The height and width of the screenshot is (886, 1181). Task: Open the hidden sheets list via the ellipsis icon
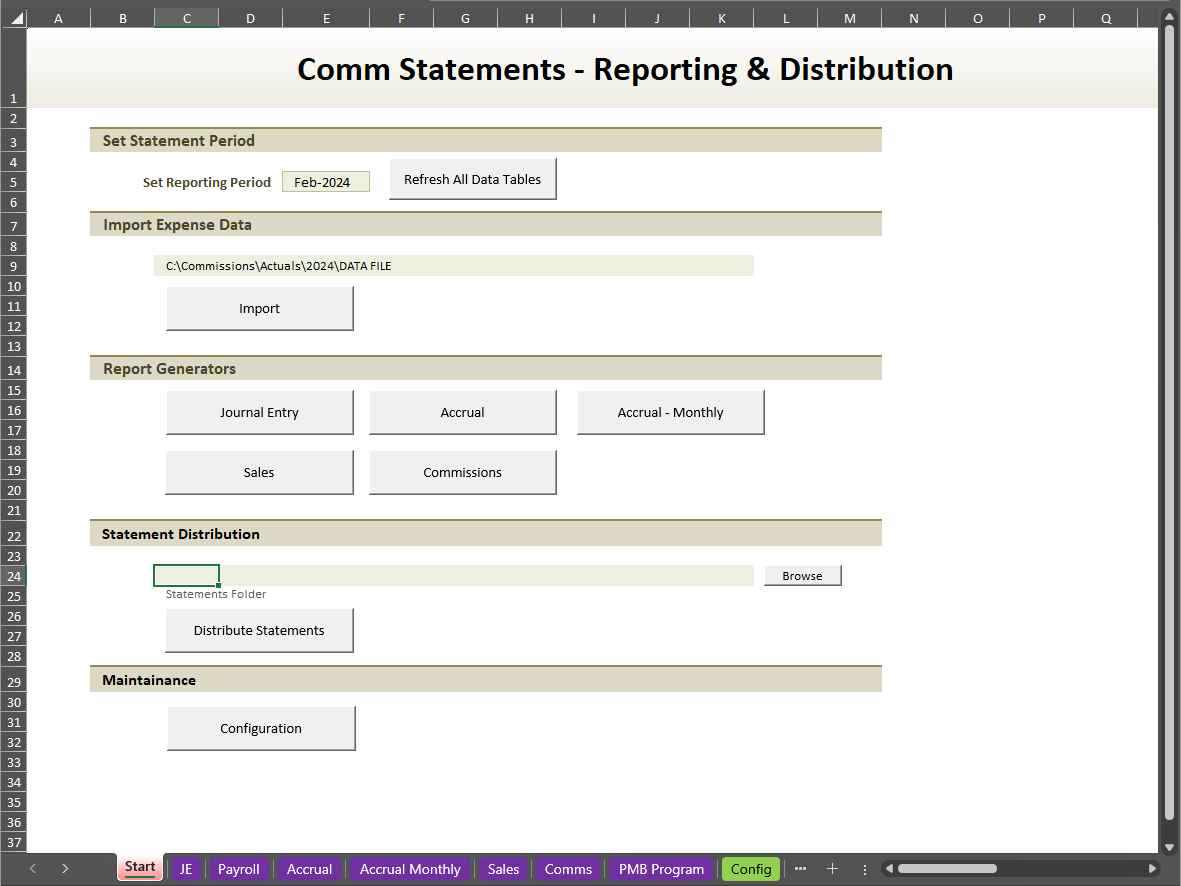[800, 869]
